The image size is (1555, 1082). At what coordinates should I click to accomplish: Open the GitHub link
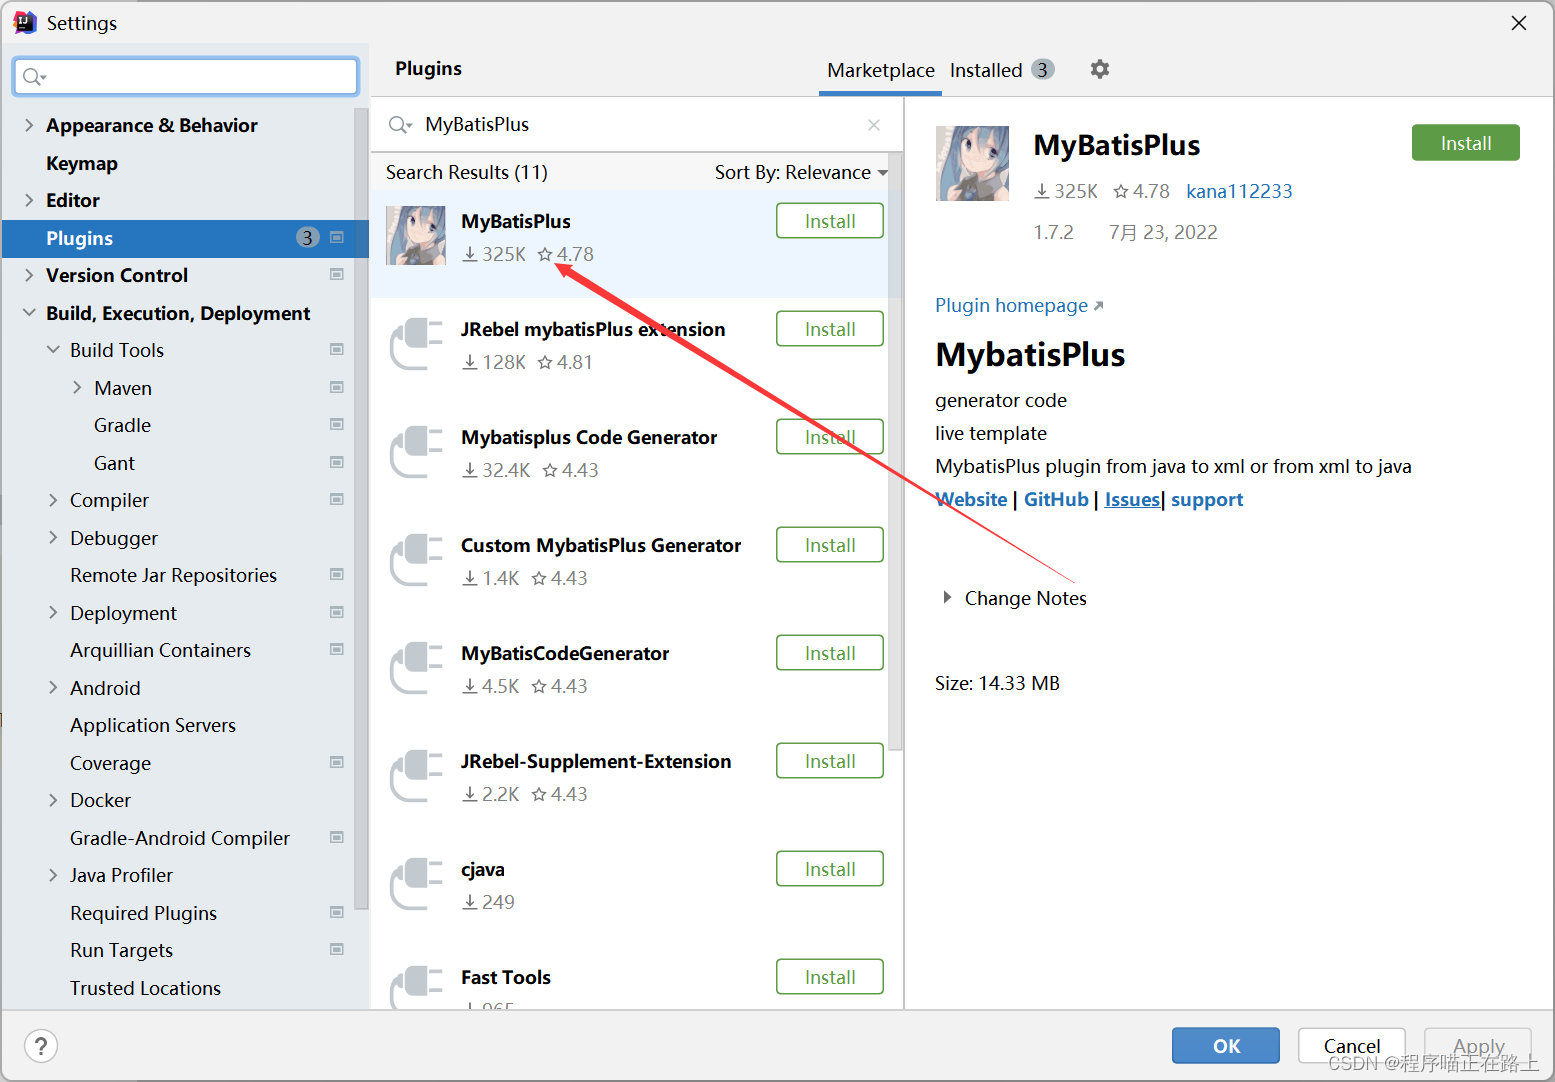[x=1056, y=499]
